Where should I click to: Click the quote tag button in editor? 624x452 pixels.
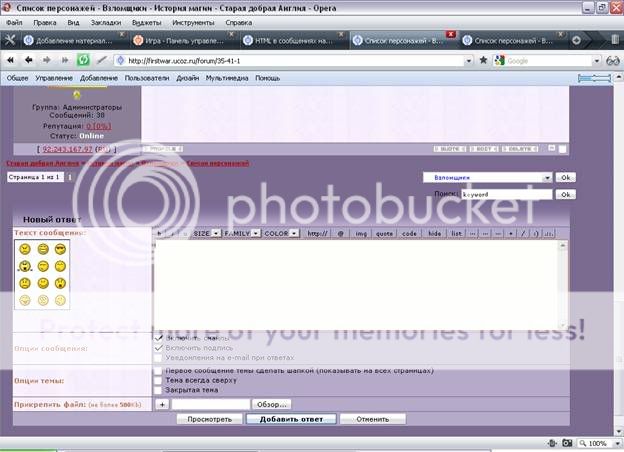(x=384, y=233)
